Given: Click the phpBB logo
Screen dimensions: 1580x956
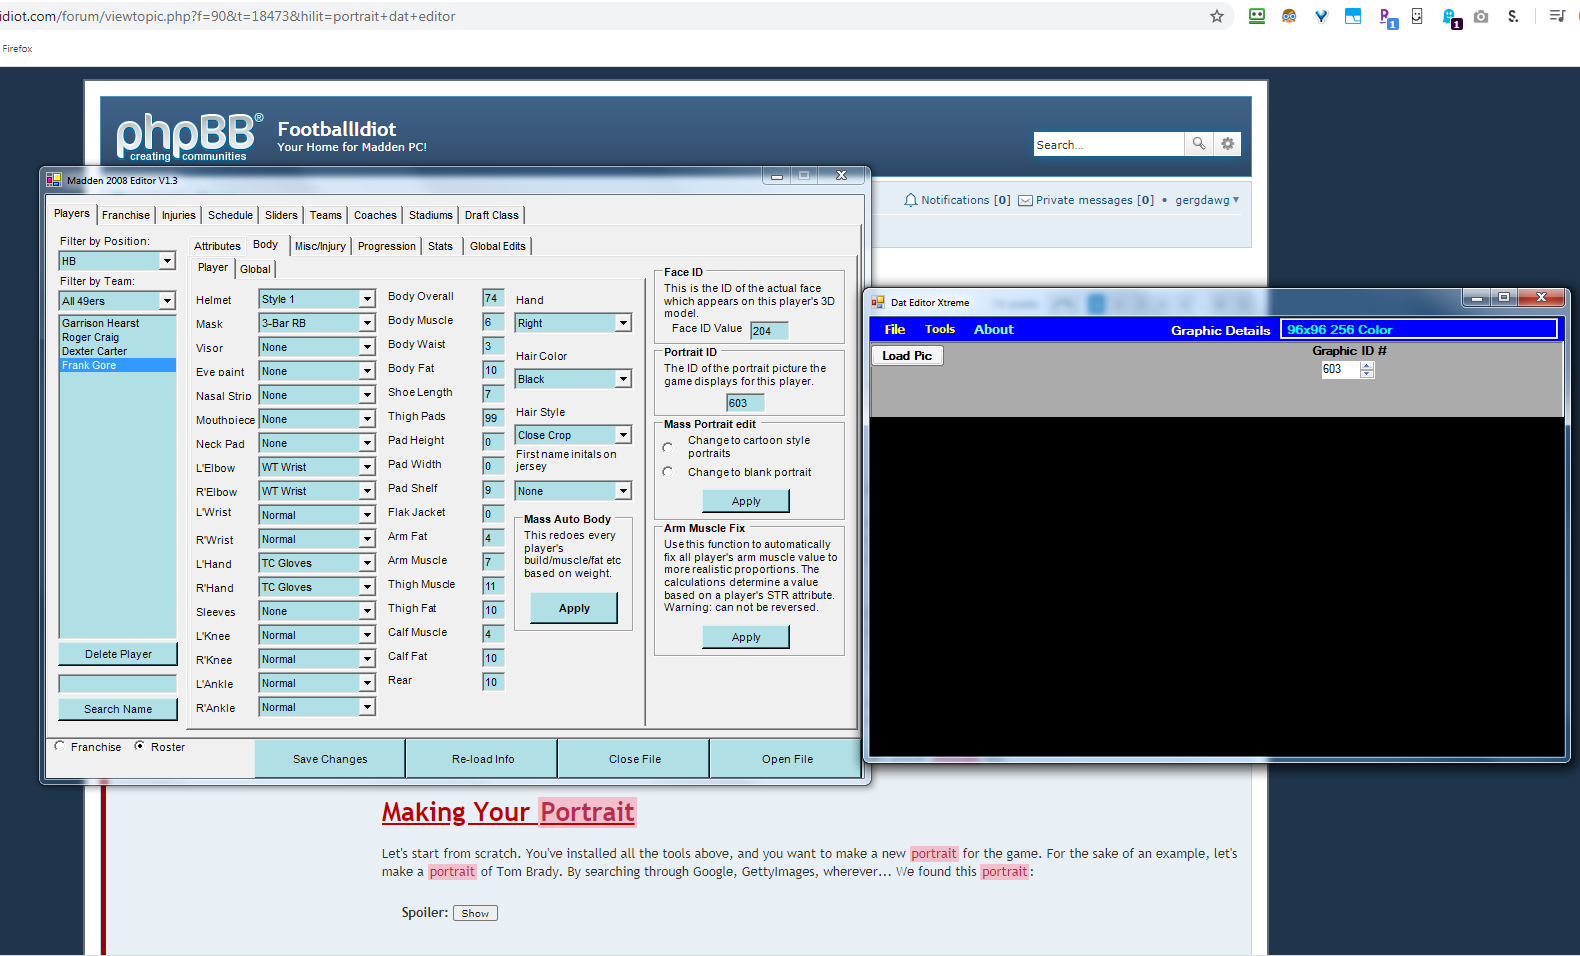Looking at the screenshot, I should point(188,136).
